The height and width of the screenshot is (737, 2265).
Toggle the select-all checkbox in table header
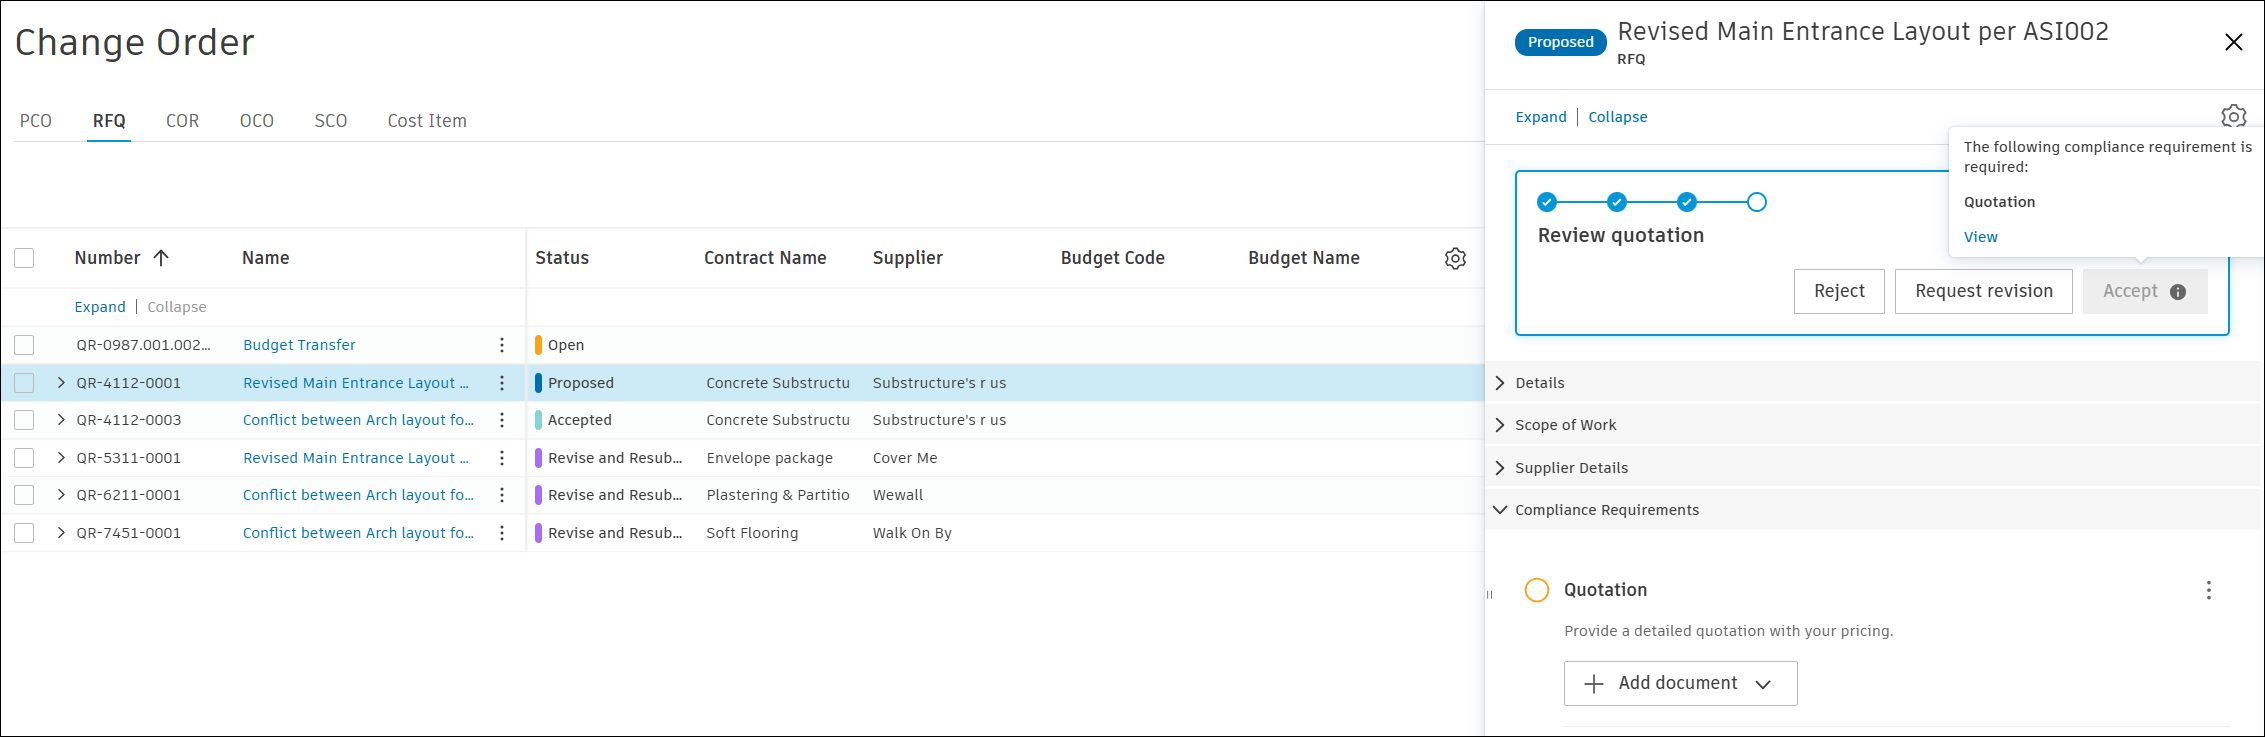point(24,258)
